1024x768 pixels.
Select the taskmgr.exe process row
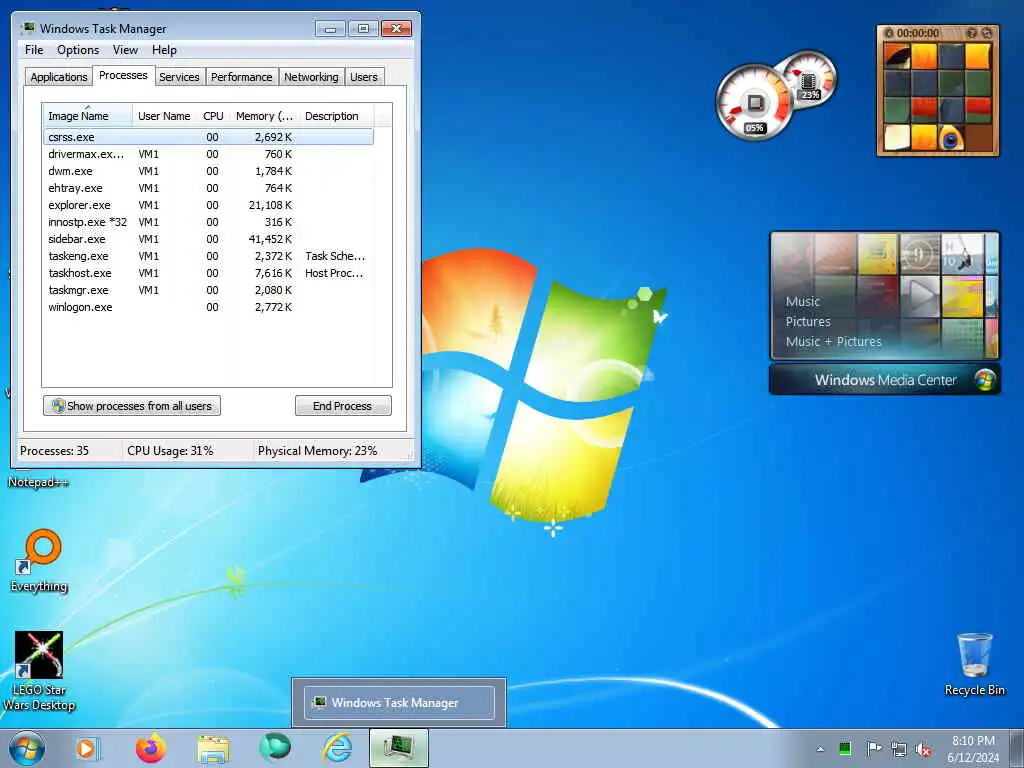(x=208, y=290)
